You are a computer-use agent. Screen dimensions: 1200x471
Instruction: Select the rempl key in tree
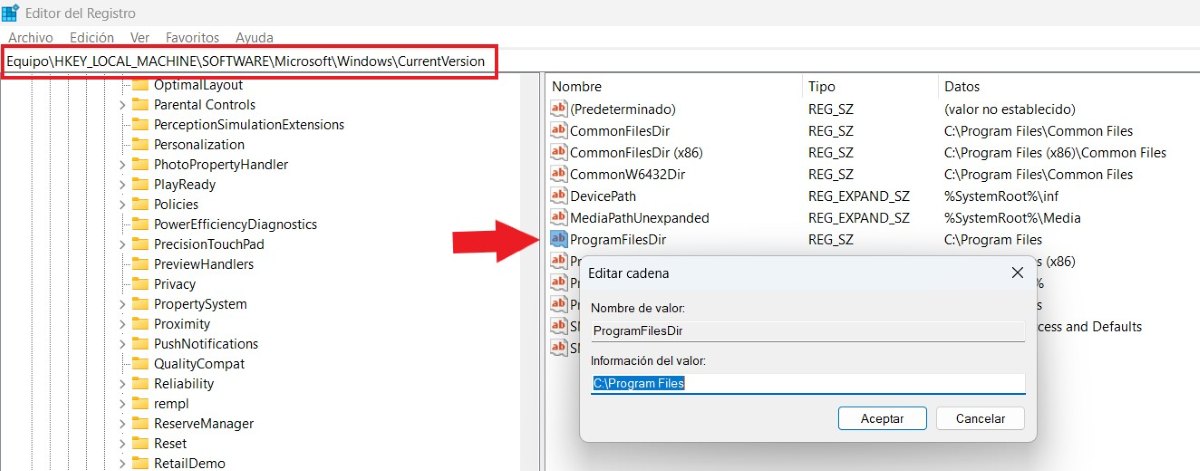[171, 403]
